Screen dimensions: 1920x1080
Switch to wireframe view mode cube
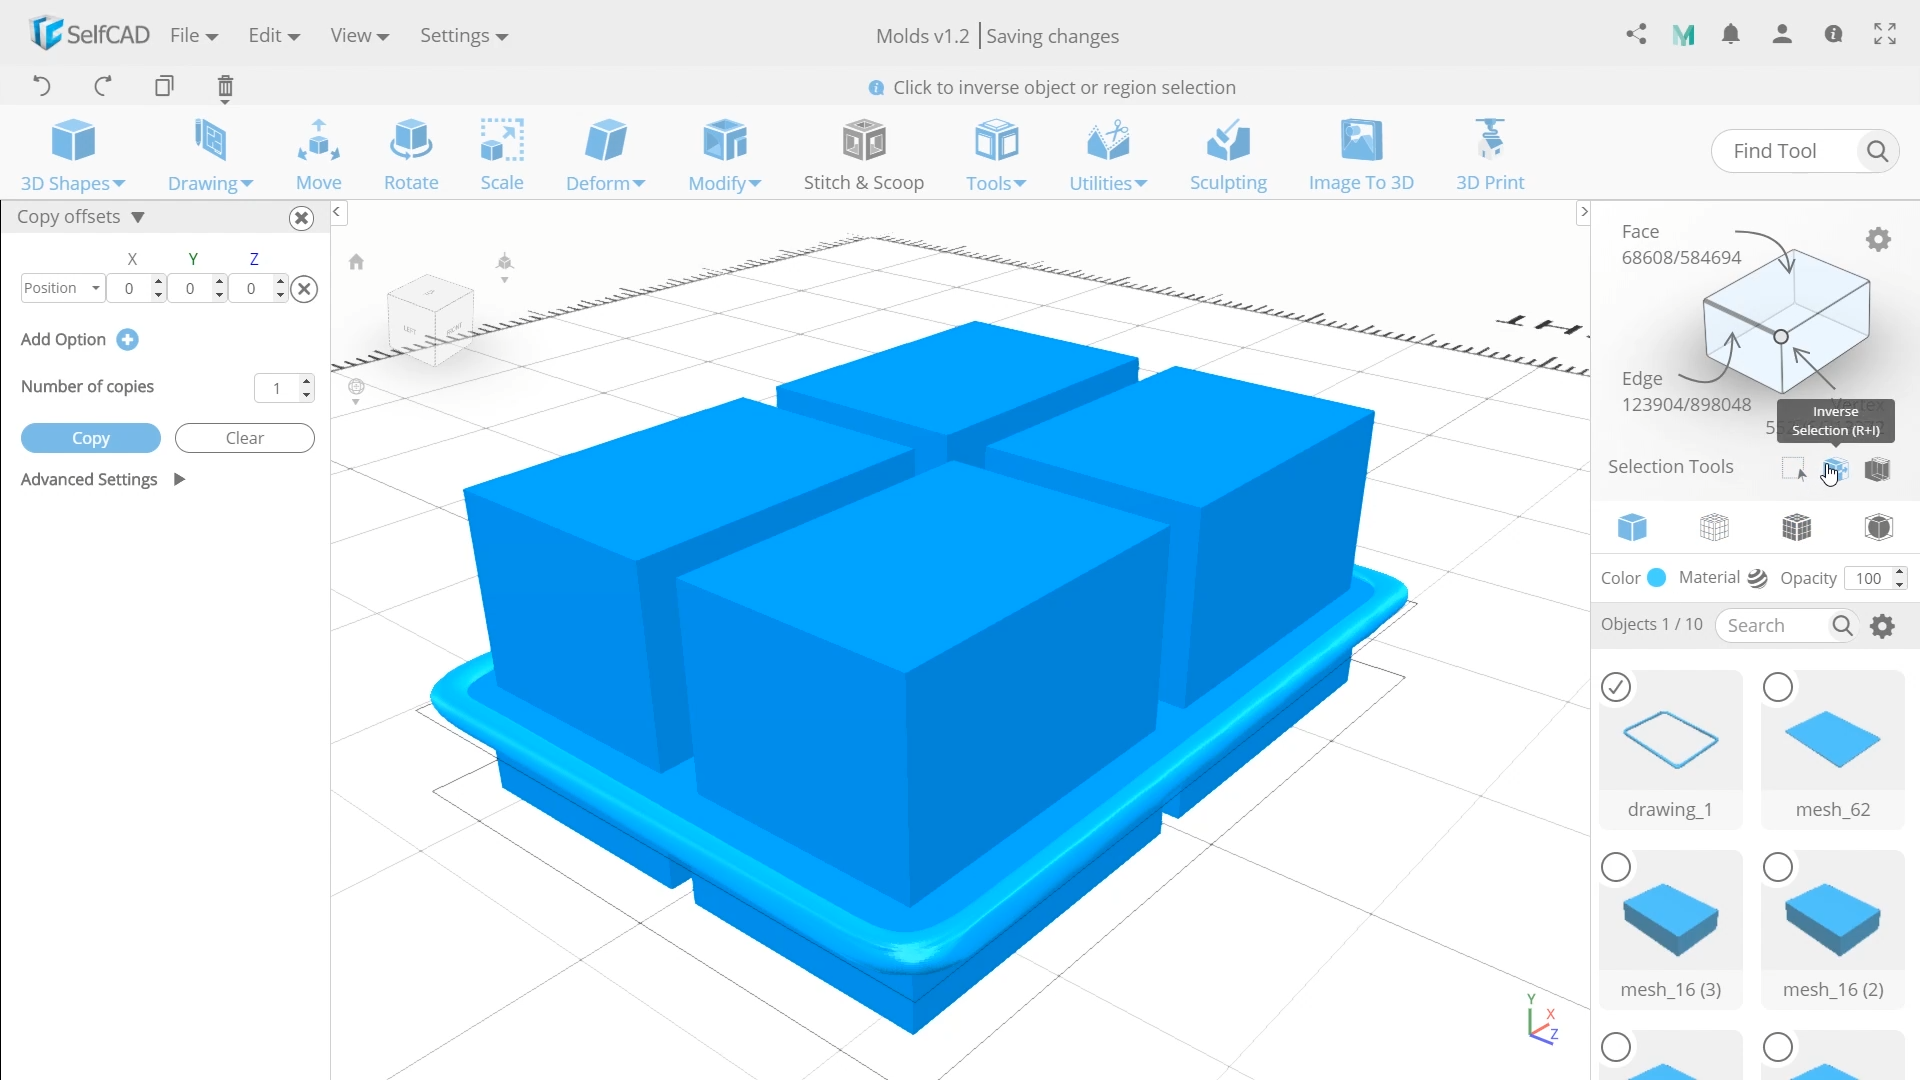[x=1714, y=527]
